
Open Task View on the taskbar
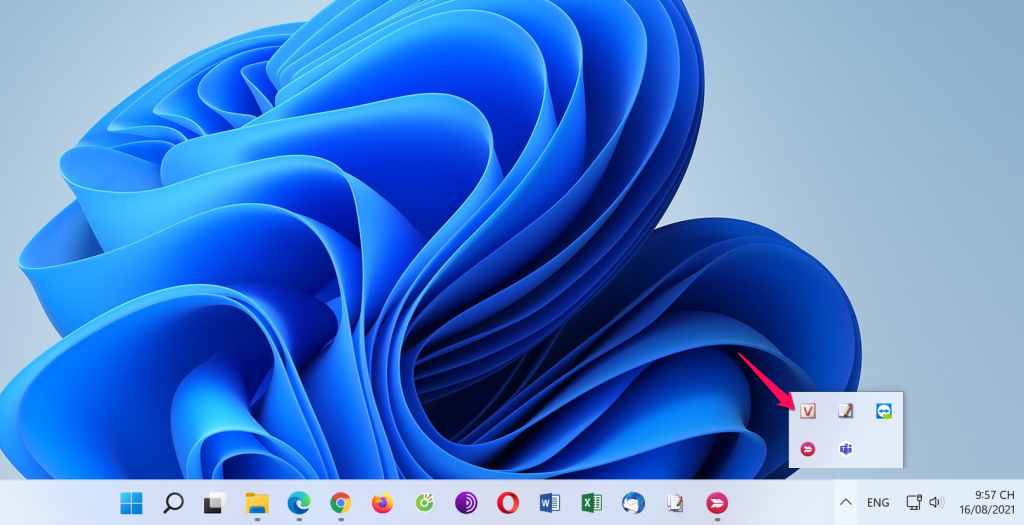[214, 502]
